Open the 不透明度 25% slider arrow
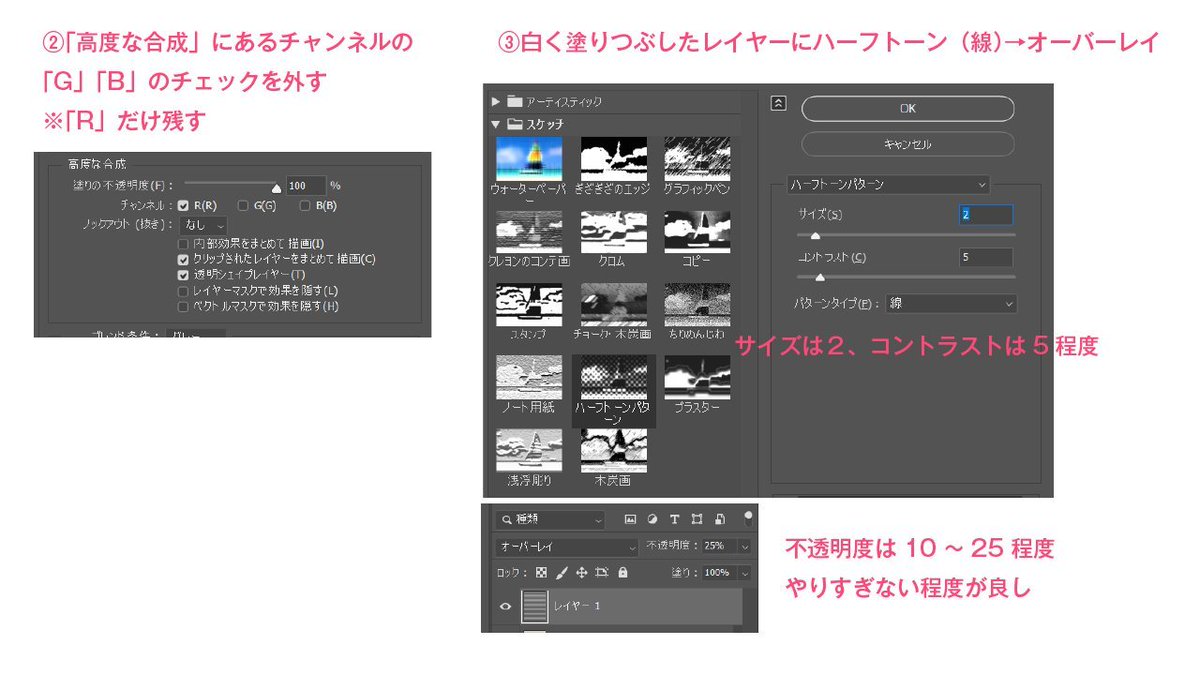The width and height of the screenshot is (1200, 675). 744,547
